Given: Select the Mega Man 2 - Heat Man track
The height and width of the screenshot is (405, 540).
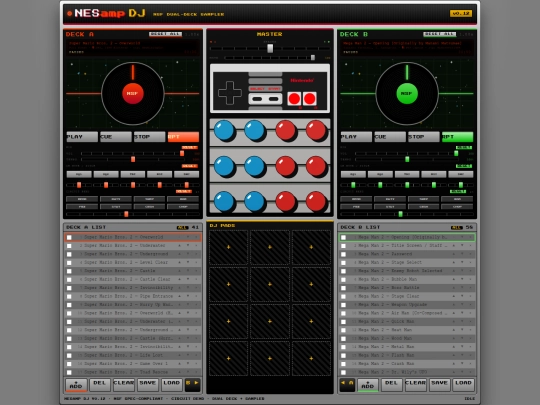Looking at the screenshot, I should pyautogui.click(x=407, y=330).
